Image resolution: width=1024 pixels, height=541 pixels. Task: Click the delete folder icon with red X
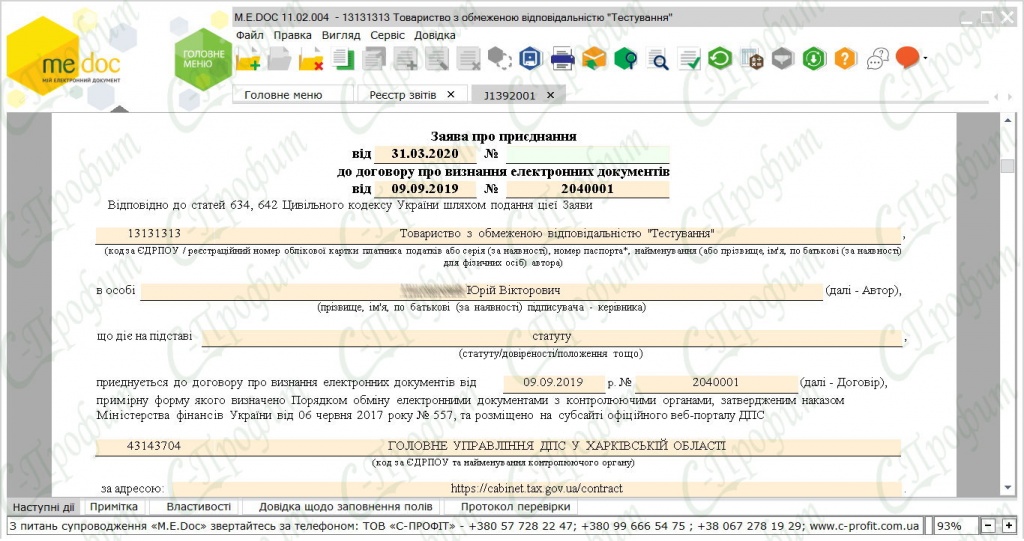tap(310, 59)
